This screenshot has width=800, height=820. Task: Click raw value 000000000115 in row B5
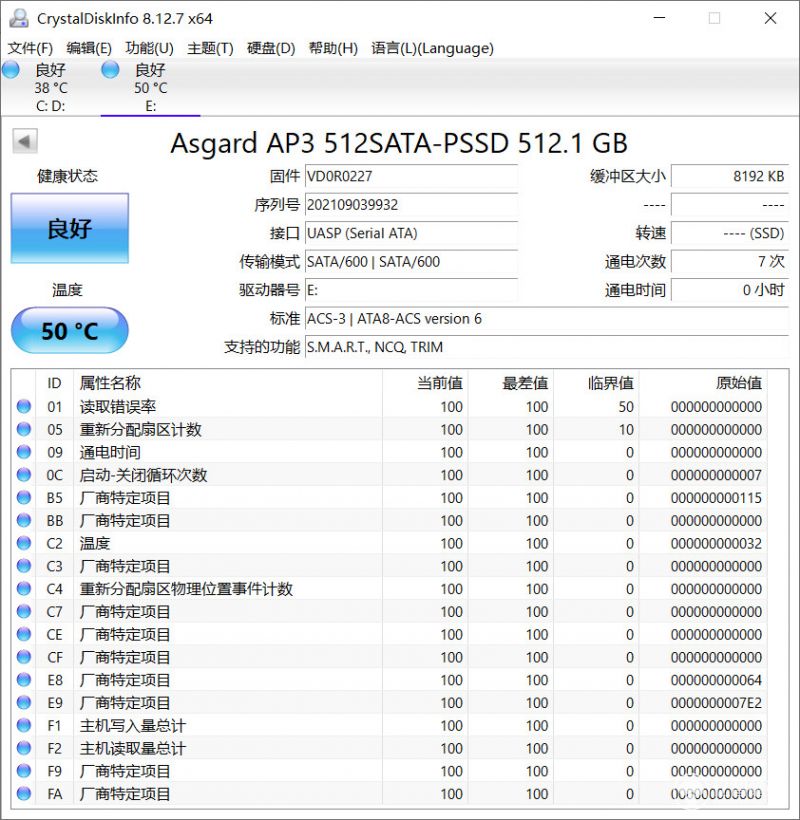click(x=716, y=497)
